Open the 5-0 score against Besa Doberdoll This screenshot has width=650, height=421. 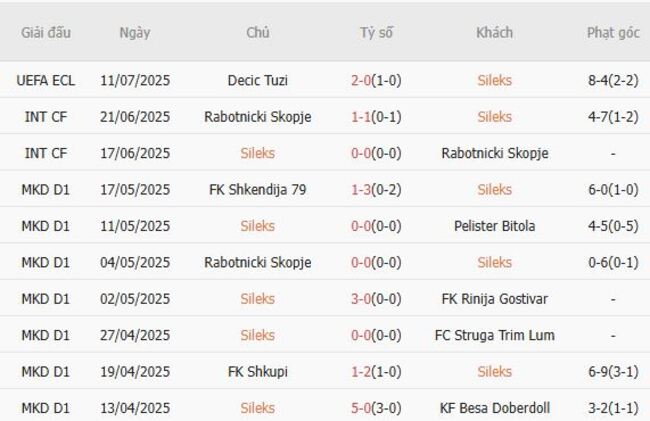click(x=376, y=408)
